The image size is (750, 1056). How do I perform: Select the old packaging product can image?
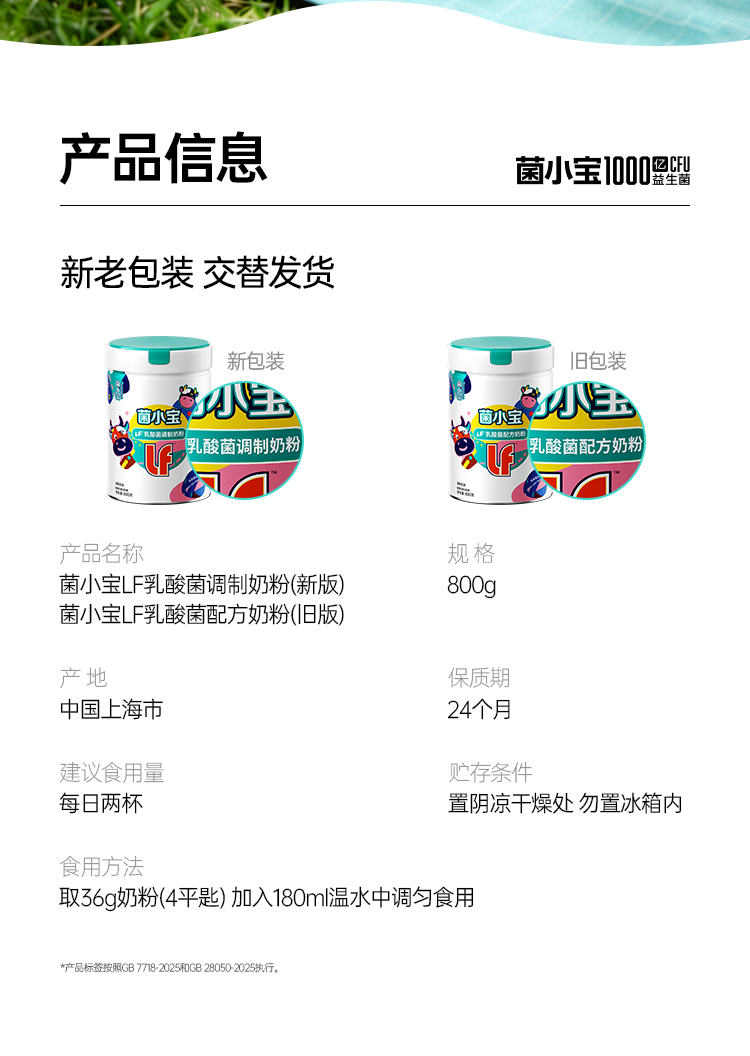click(501, 420)
